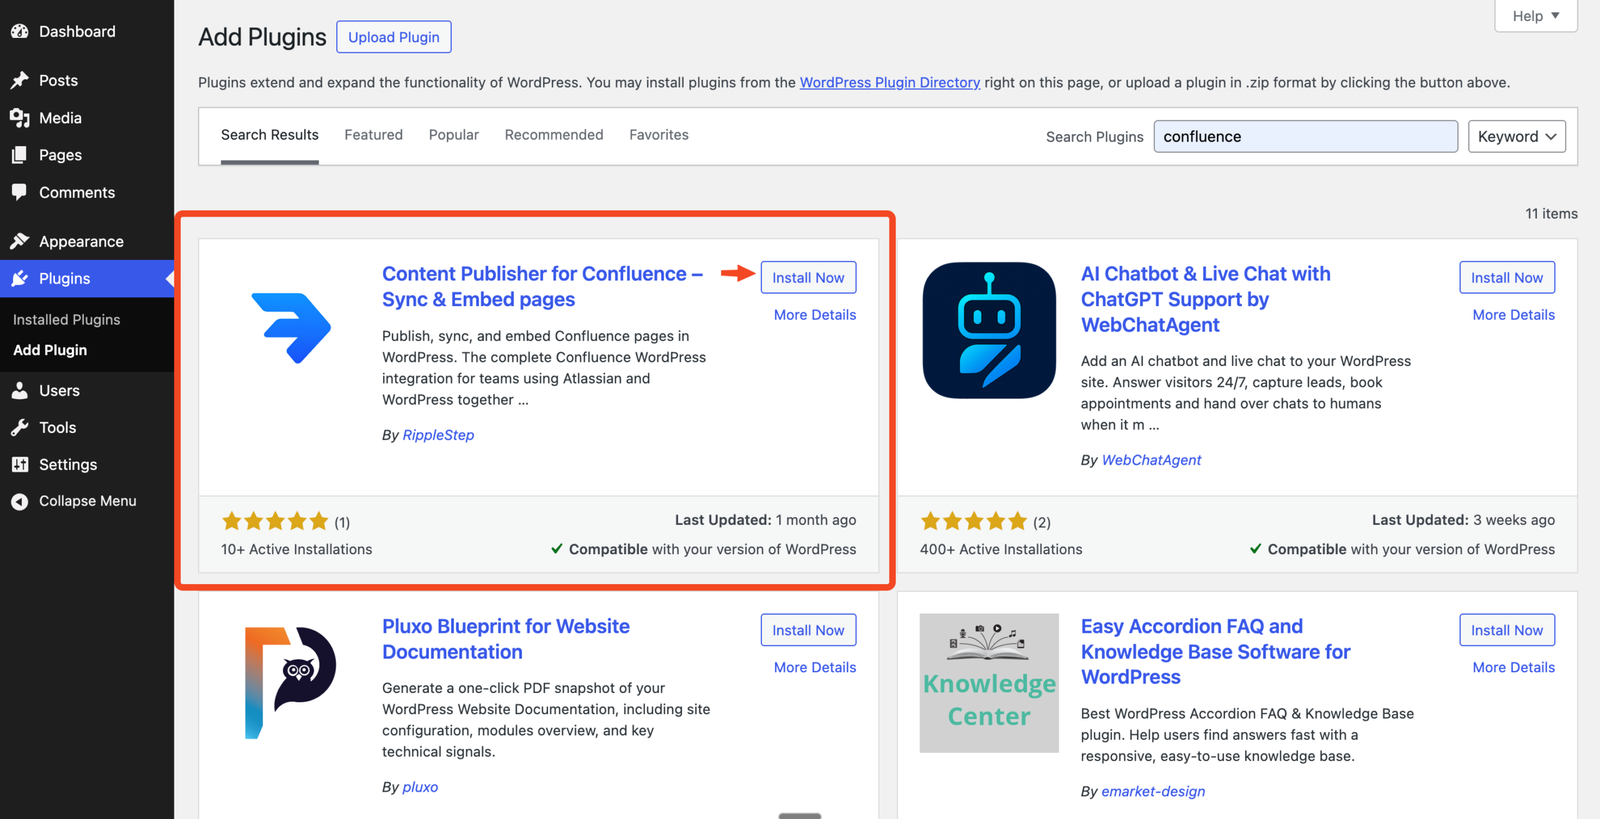The height and width of the screenshot is (819, 1600).
Task: Open the WordPress Plugin Directory link
Action: [x=890, y=82]
